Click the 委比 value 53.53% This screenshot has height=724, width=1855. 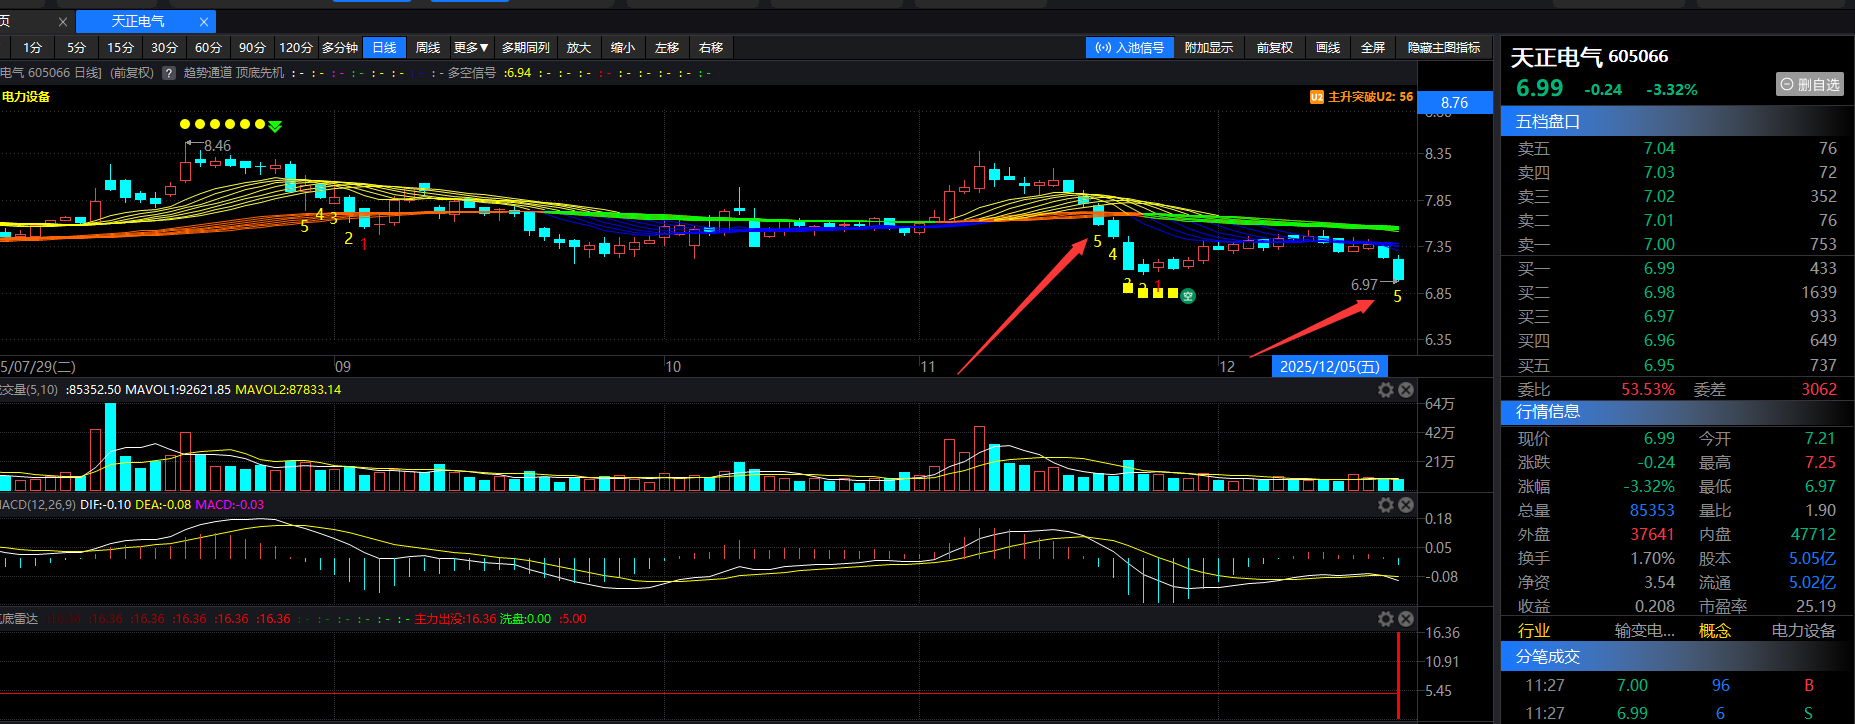tap(1648, 389)
